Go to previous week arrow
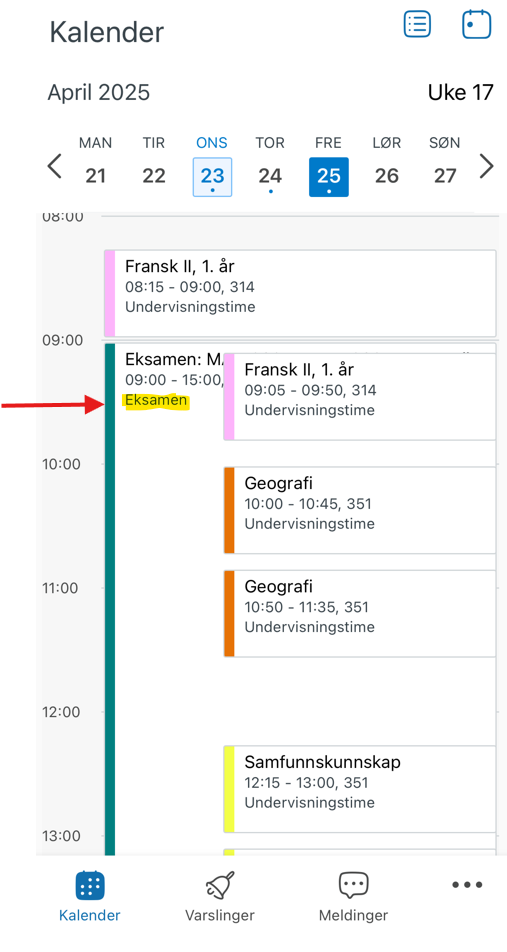The image size is (507, 952). click(55, 166)
